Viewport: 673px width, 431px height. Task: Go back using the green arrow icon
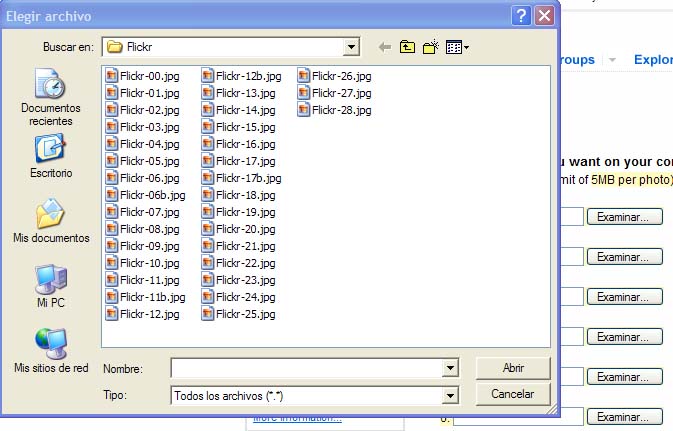(x=385, y=47)
